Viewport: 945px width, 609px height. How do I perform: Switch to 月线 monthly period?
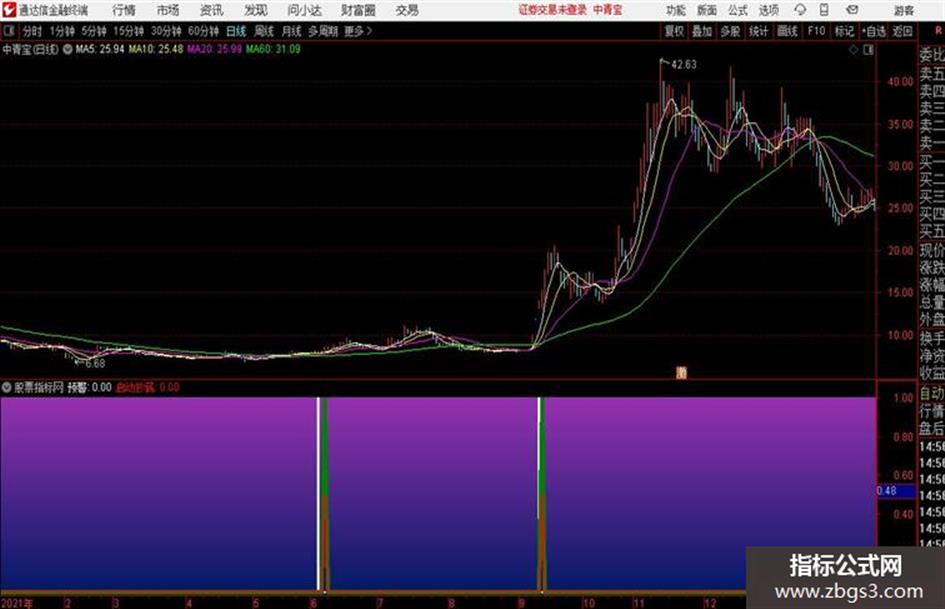click(x=292, y=31)
